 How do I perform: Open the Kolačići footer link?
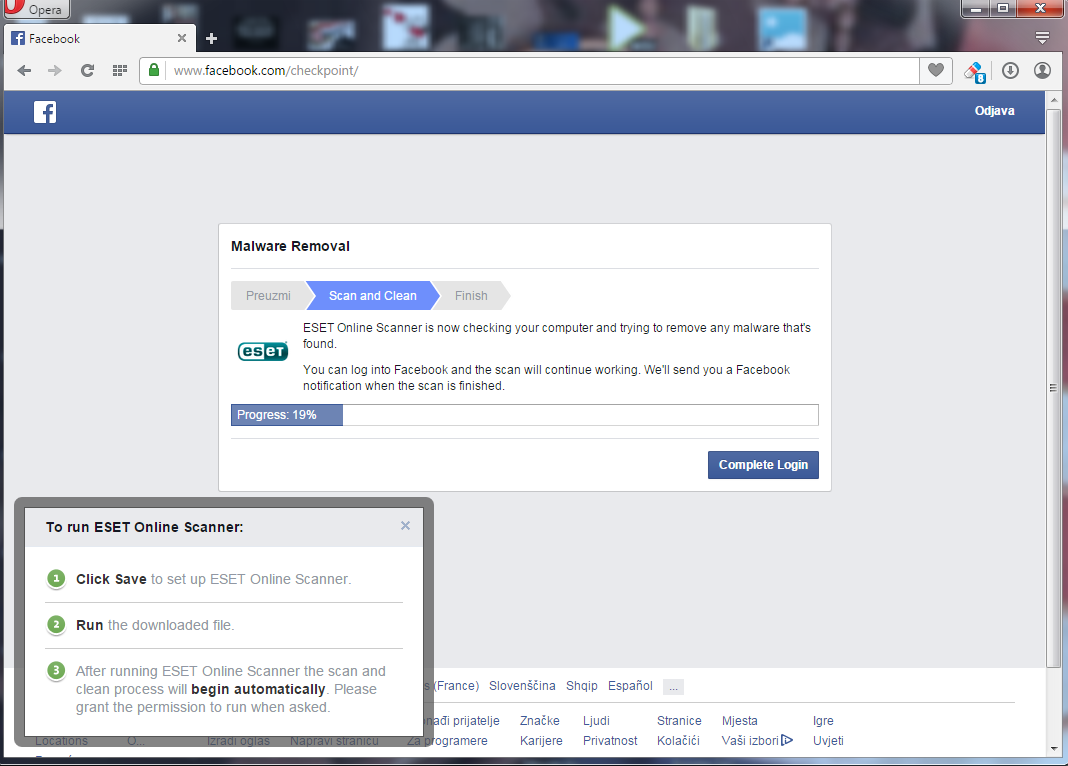pyautogui.click(x=678, y=740)
